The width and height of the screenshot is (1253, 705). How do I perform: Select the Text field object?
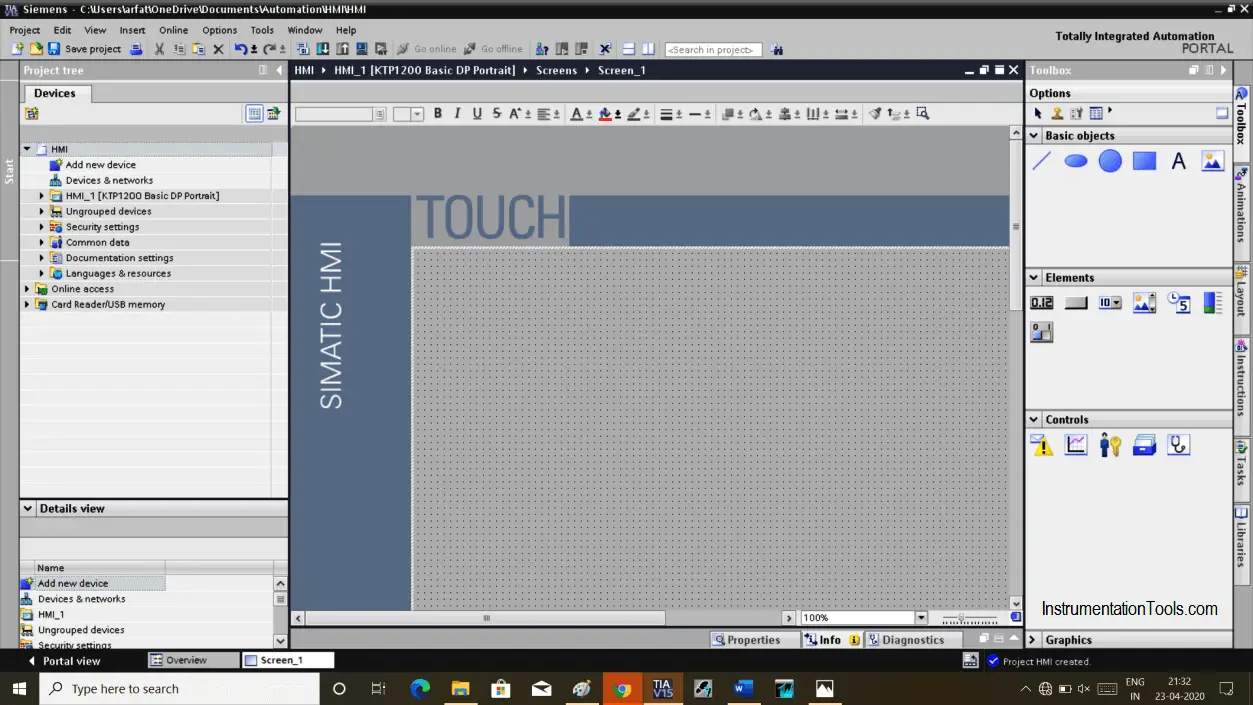(1178, 161)
